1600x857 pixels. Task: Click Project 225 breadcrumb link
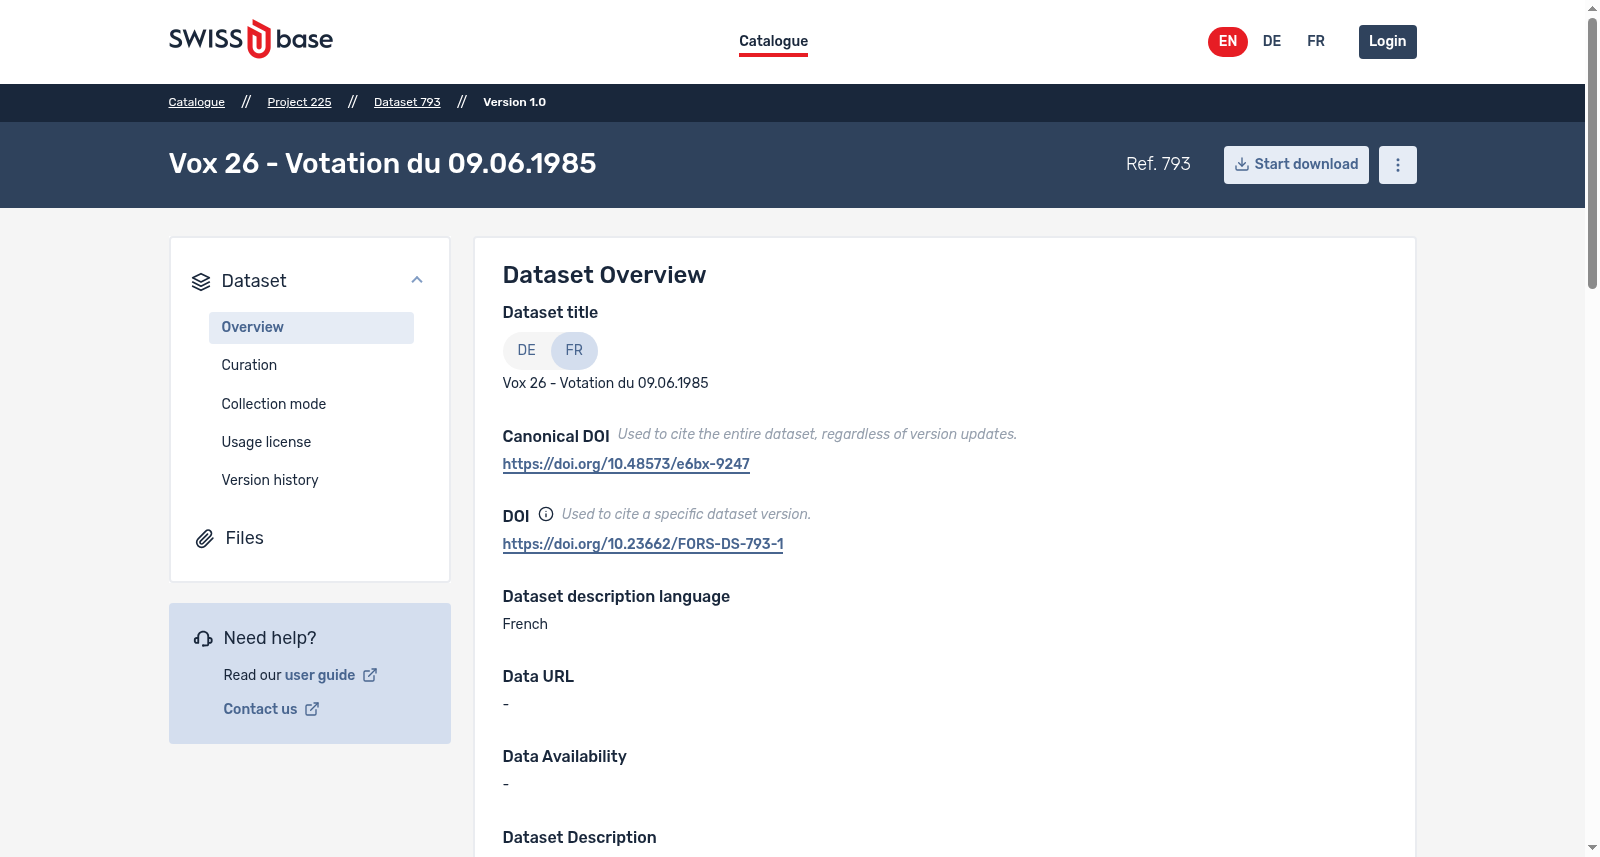point(299,103)
